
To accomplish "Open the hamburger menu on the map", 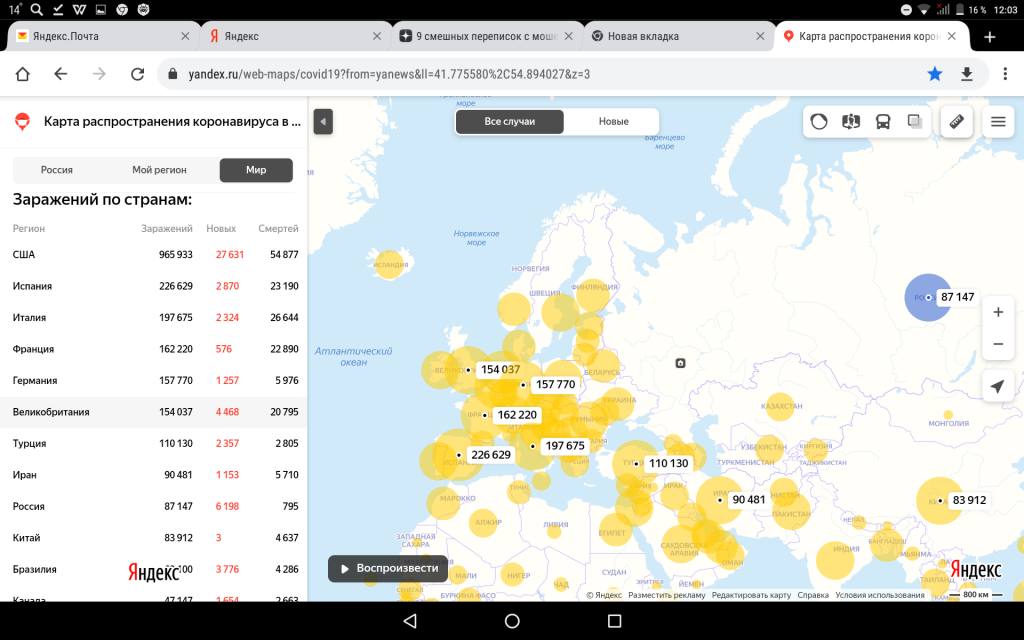I will click(997, 122).
